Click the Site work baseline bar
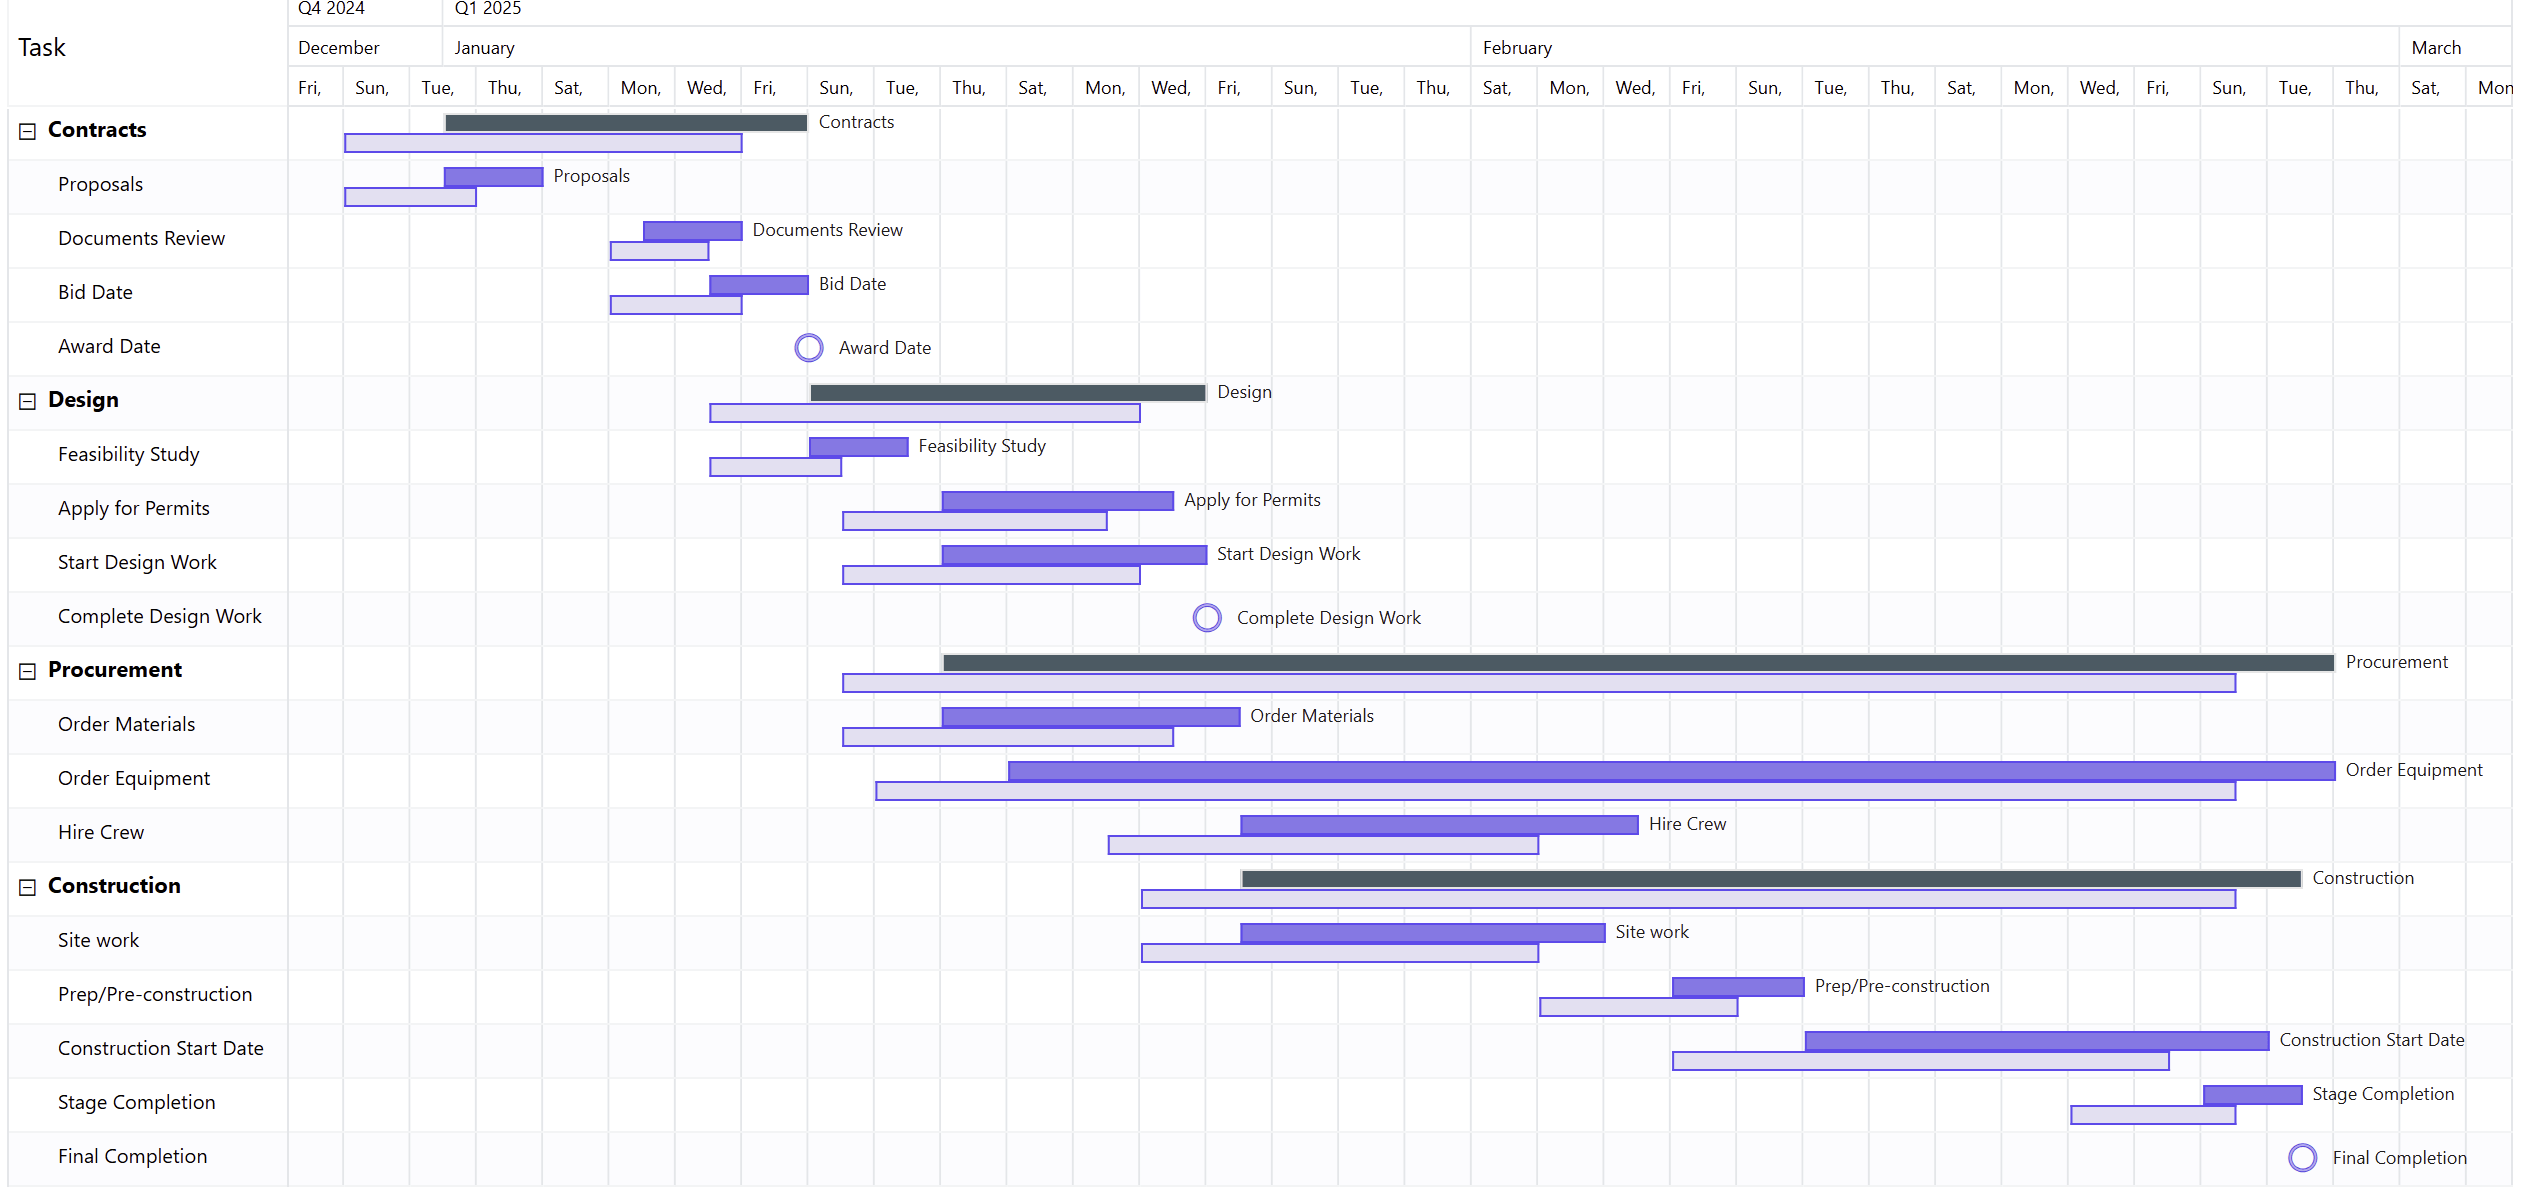 tap(1339, 954)
